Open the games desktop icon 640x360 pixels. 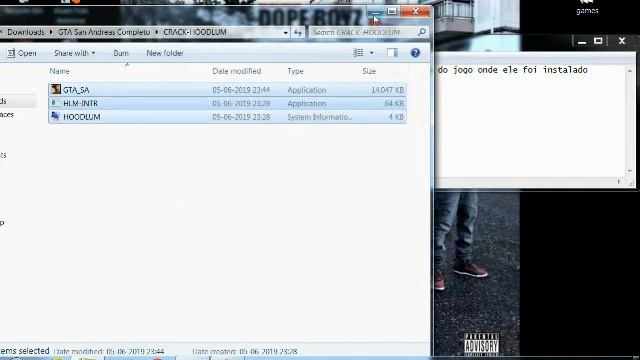point(587,7)
